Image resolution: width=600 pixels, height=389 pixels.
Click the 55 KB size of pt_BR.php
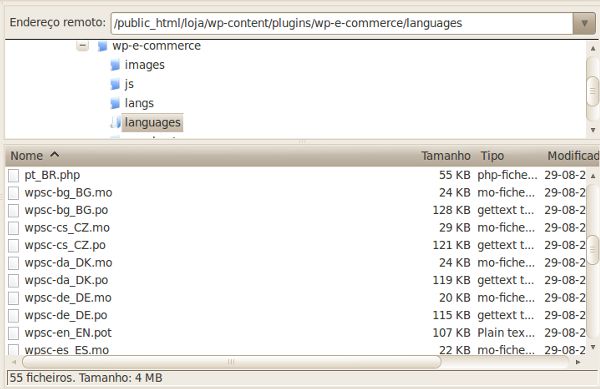click(455, 175)
